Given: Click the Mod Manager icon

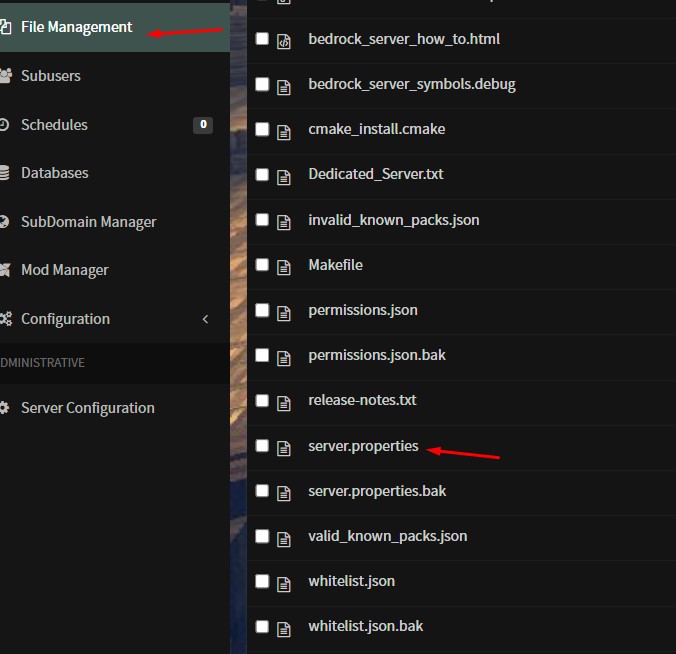Looking at the screenshot, I should [5, 270].
